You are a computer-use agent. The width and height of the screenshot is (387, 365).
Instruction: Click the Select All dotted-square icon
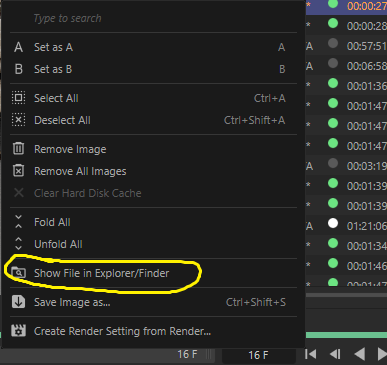tap(18, 98)
